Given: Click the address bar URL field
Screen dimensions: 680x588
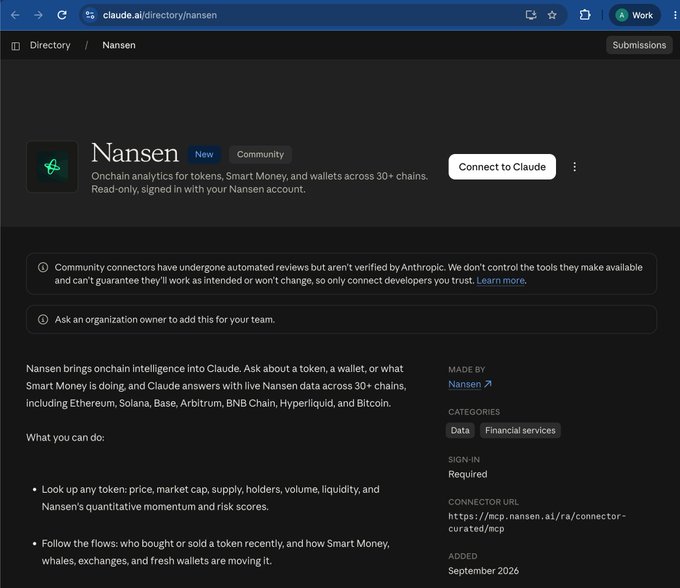Looking at the screenshot, I should coord(304,15).
